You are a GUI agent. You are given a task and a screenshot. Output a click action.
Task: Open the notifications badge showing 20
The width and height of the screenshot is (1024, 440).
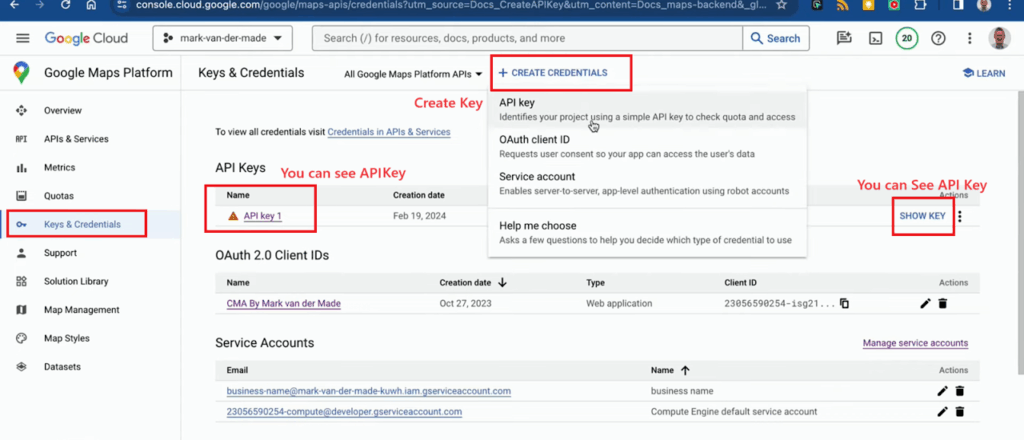(906, 39)
